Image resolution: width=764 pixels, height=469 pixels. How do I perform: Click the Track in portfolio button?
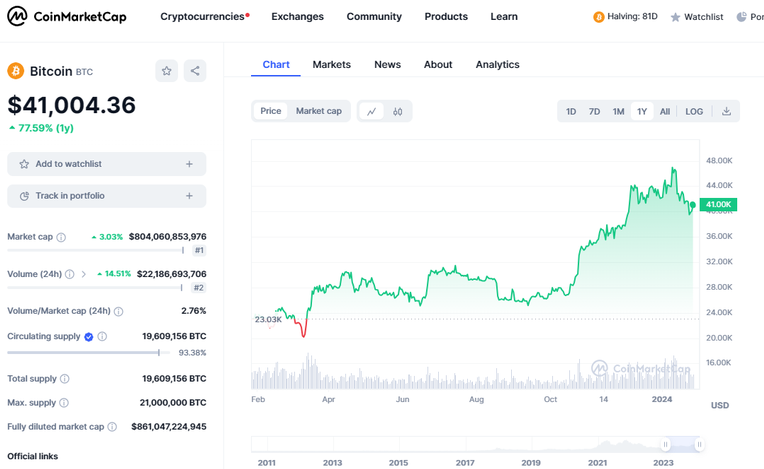coord(107,196)
